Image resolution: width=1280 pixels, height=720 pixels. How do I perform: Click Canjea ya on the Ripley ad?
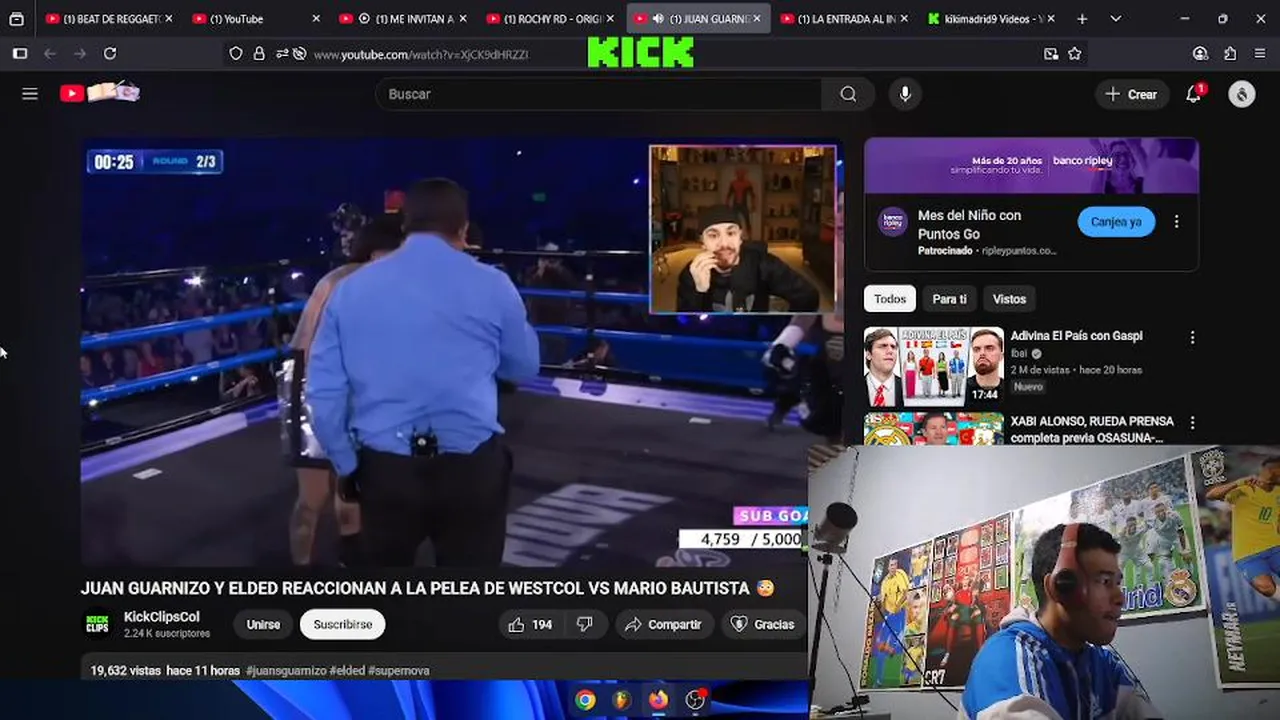(x=1116, y=222)
